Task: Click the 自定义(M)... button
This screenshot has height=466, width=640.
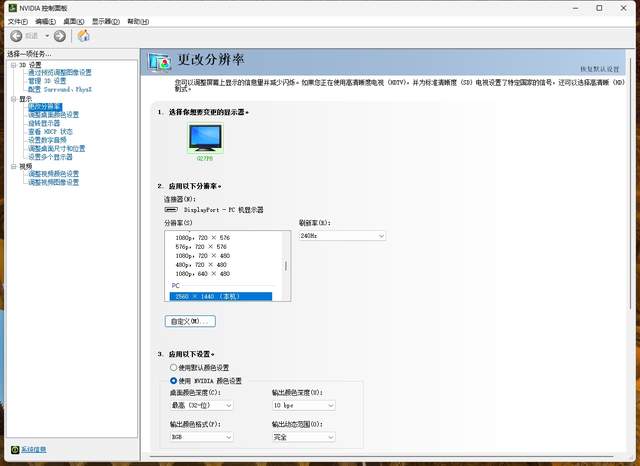Action: [190, 321]
